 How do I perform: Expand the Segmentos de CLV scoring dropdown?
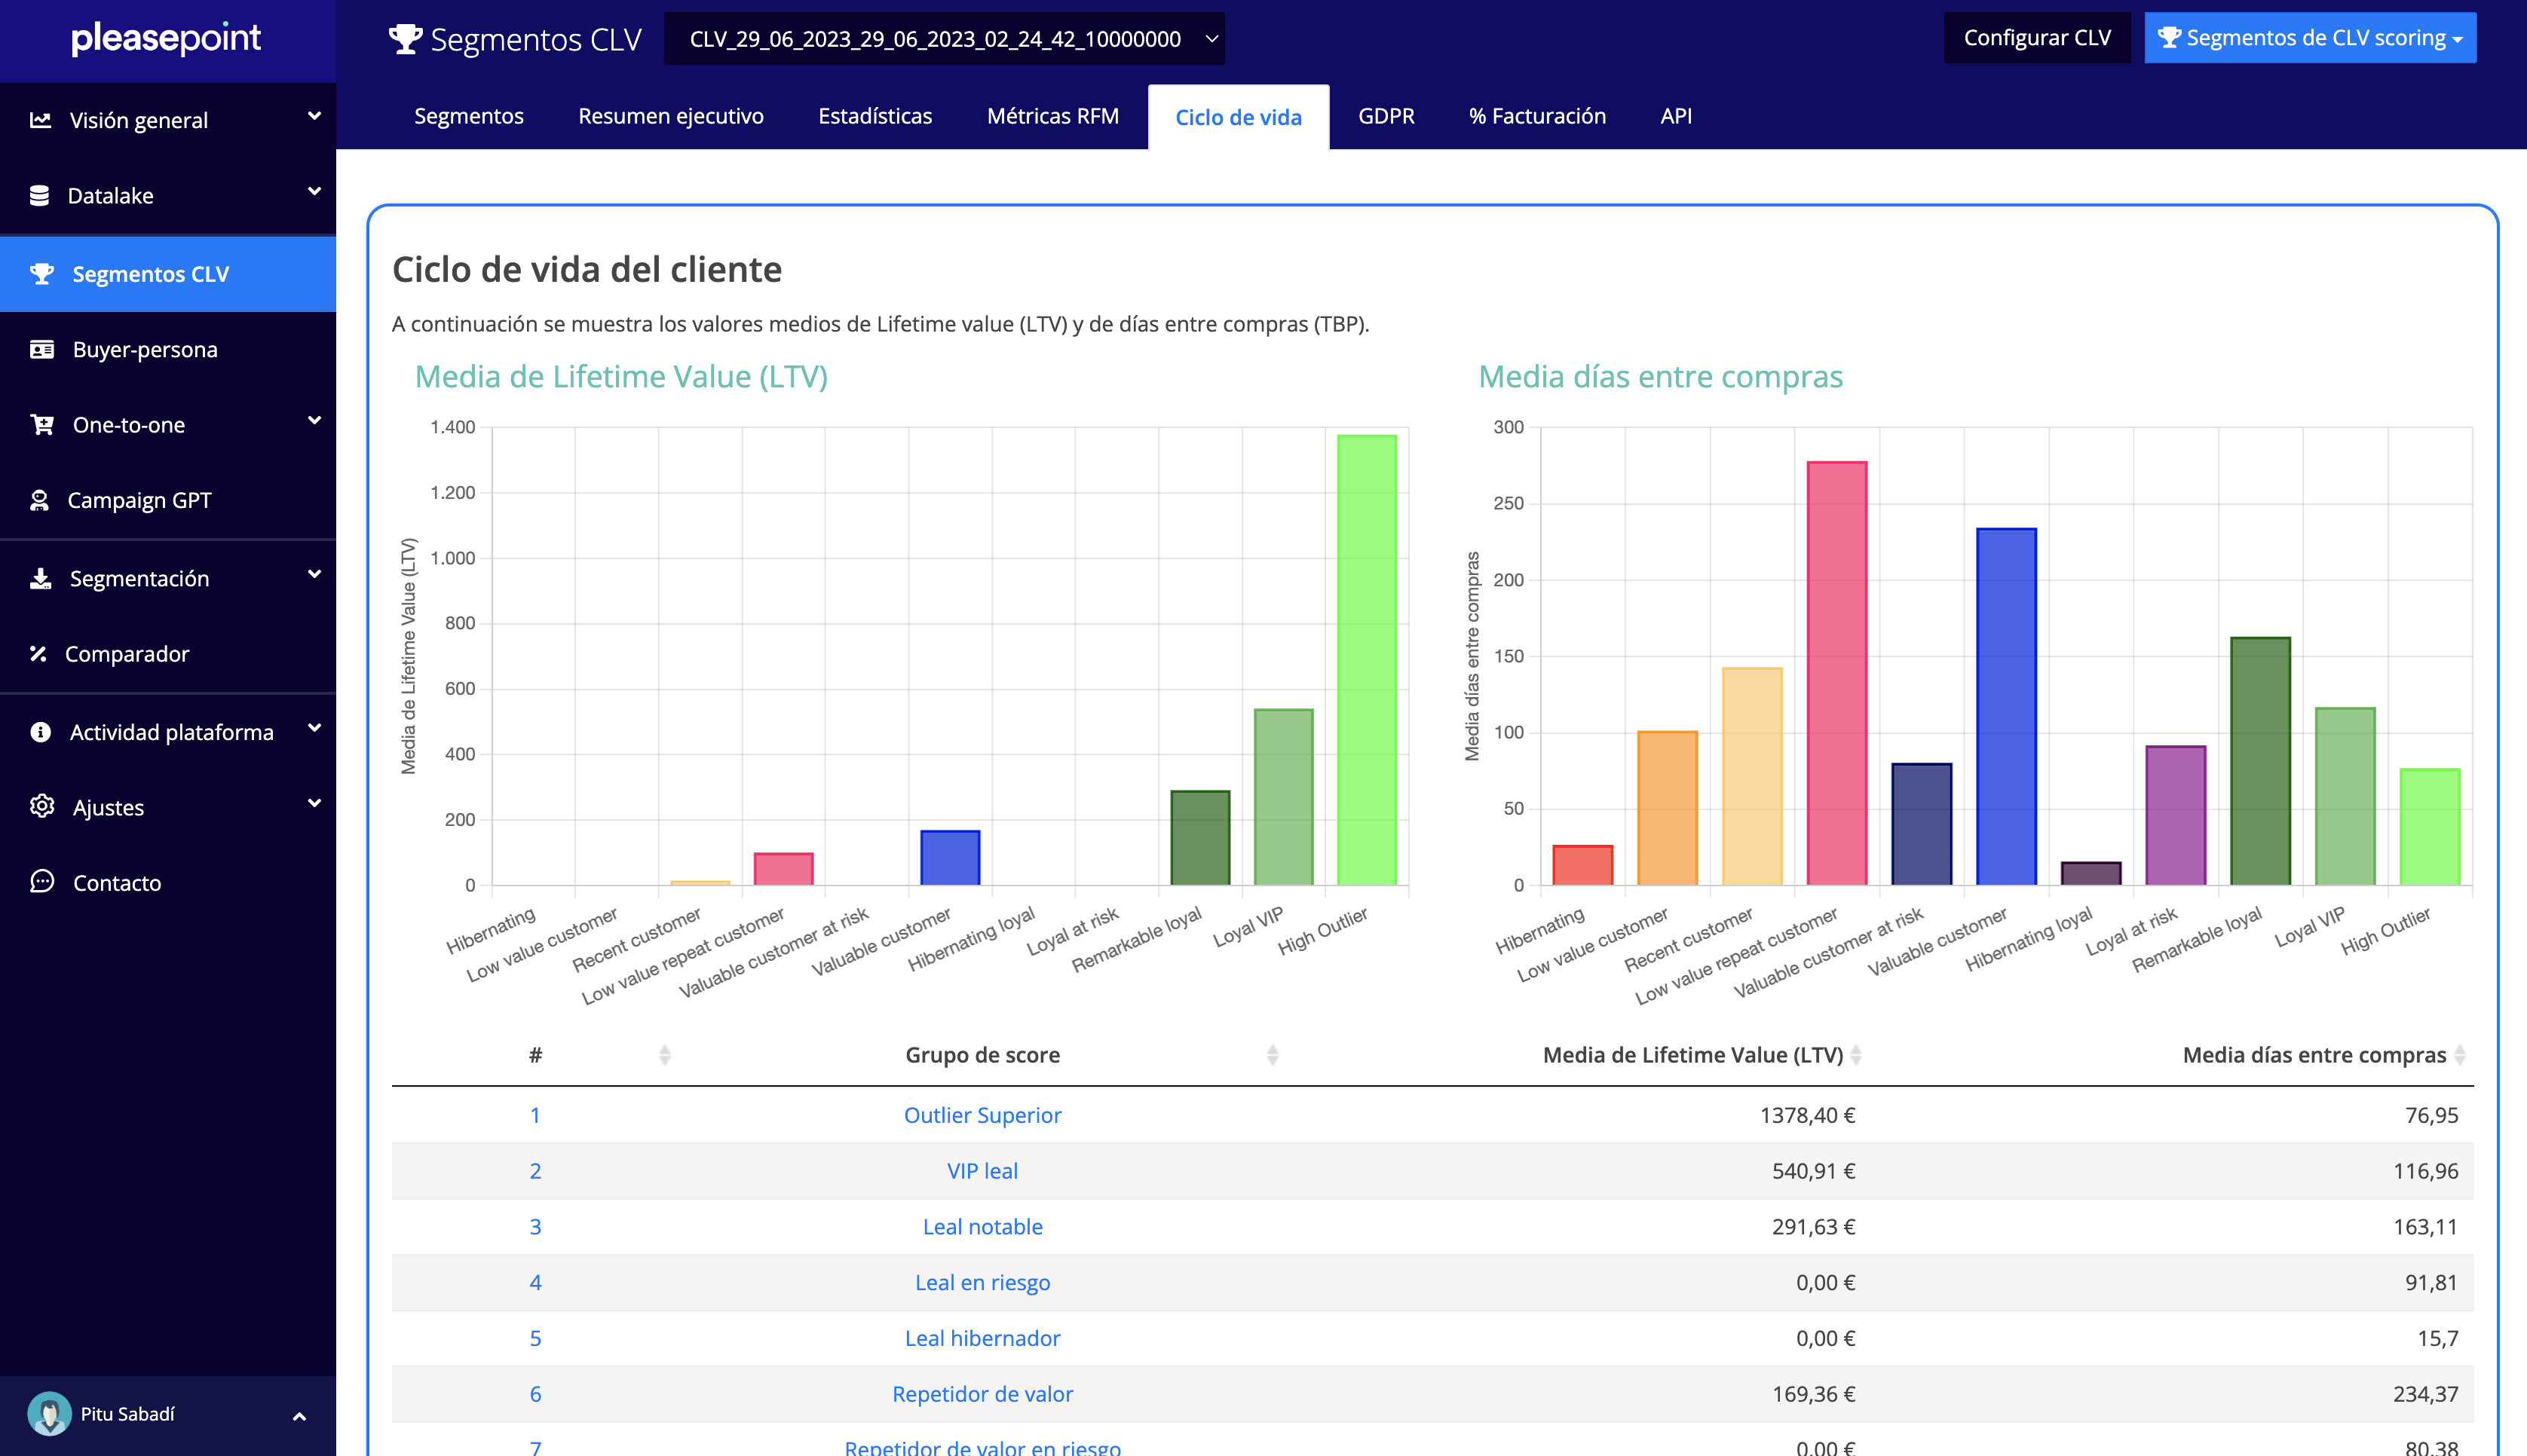(x=2309, y=38)
